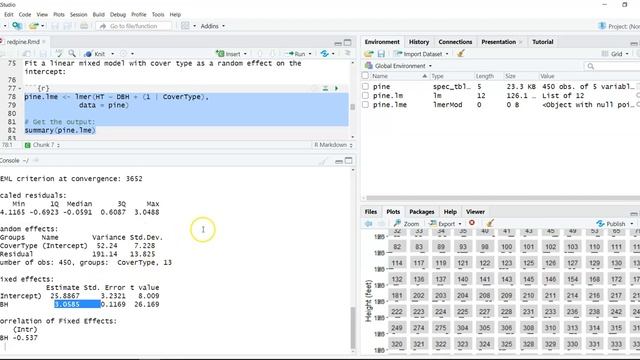Maximize the console pane
This screenshot has height=360, width=640.
point(349,161)
